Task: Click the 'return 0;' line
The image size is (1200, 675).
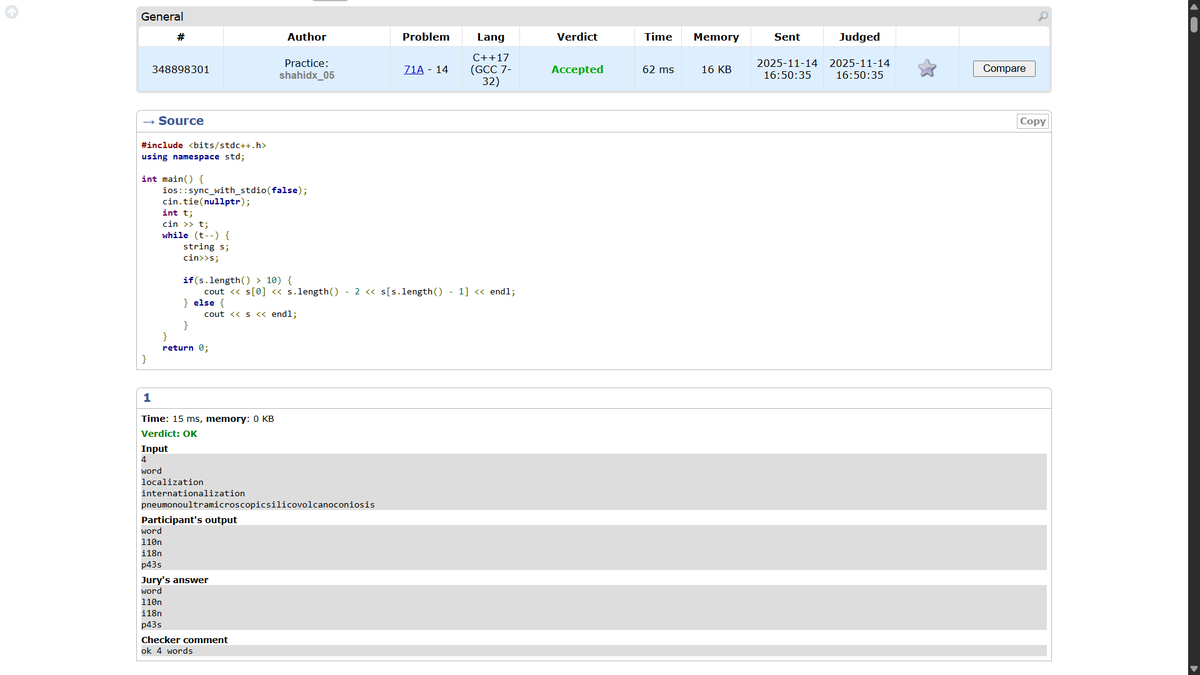Action: 185,347
